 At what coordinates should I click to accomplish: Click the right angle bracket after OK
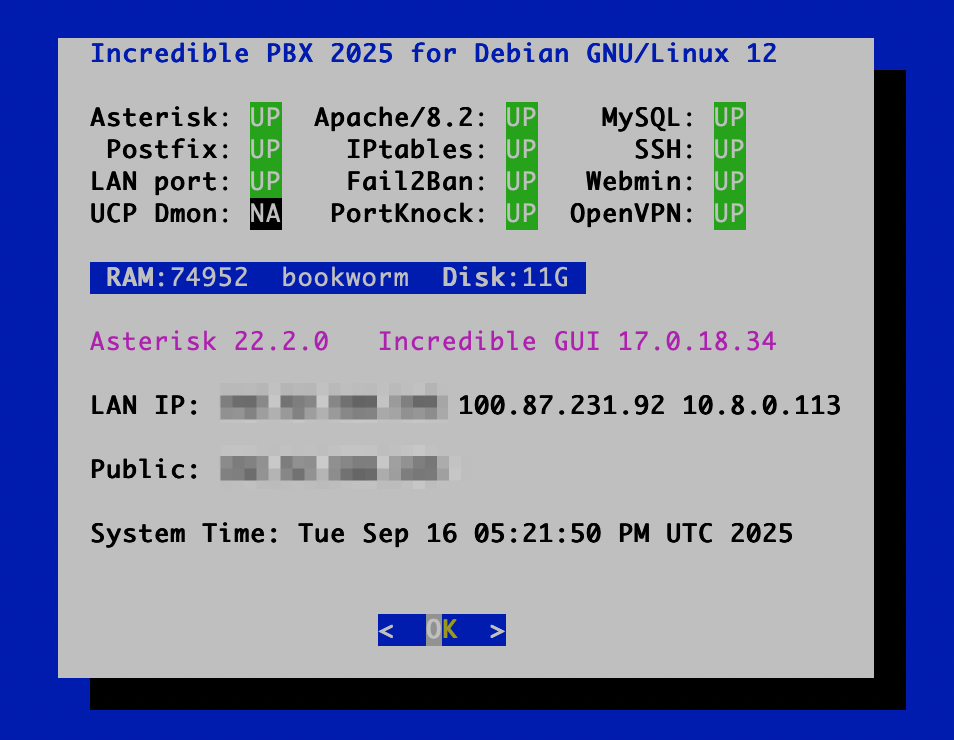[494, 630]
